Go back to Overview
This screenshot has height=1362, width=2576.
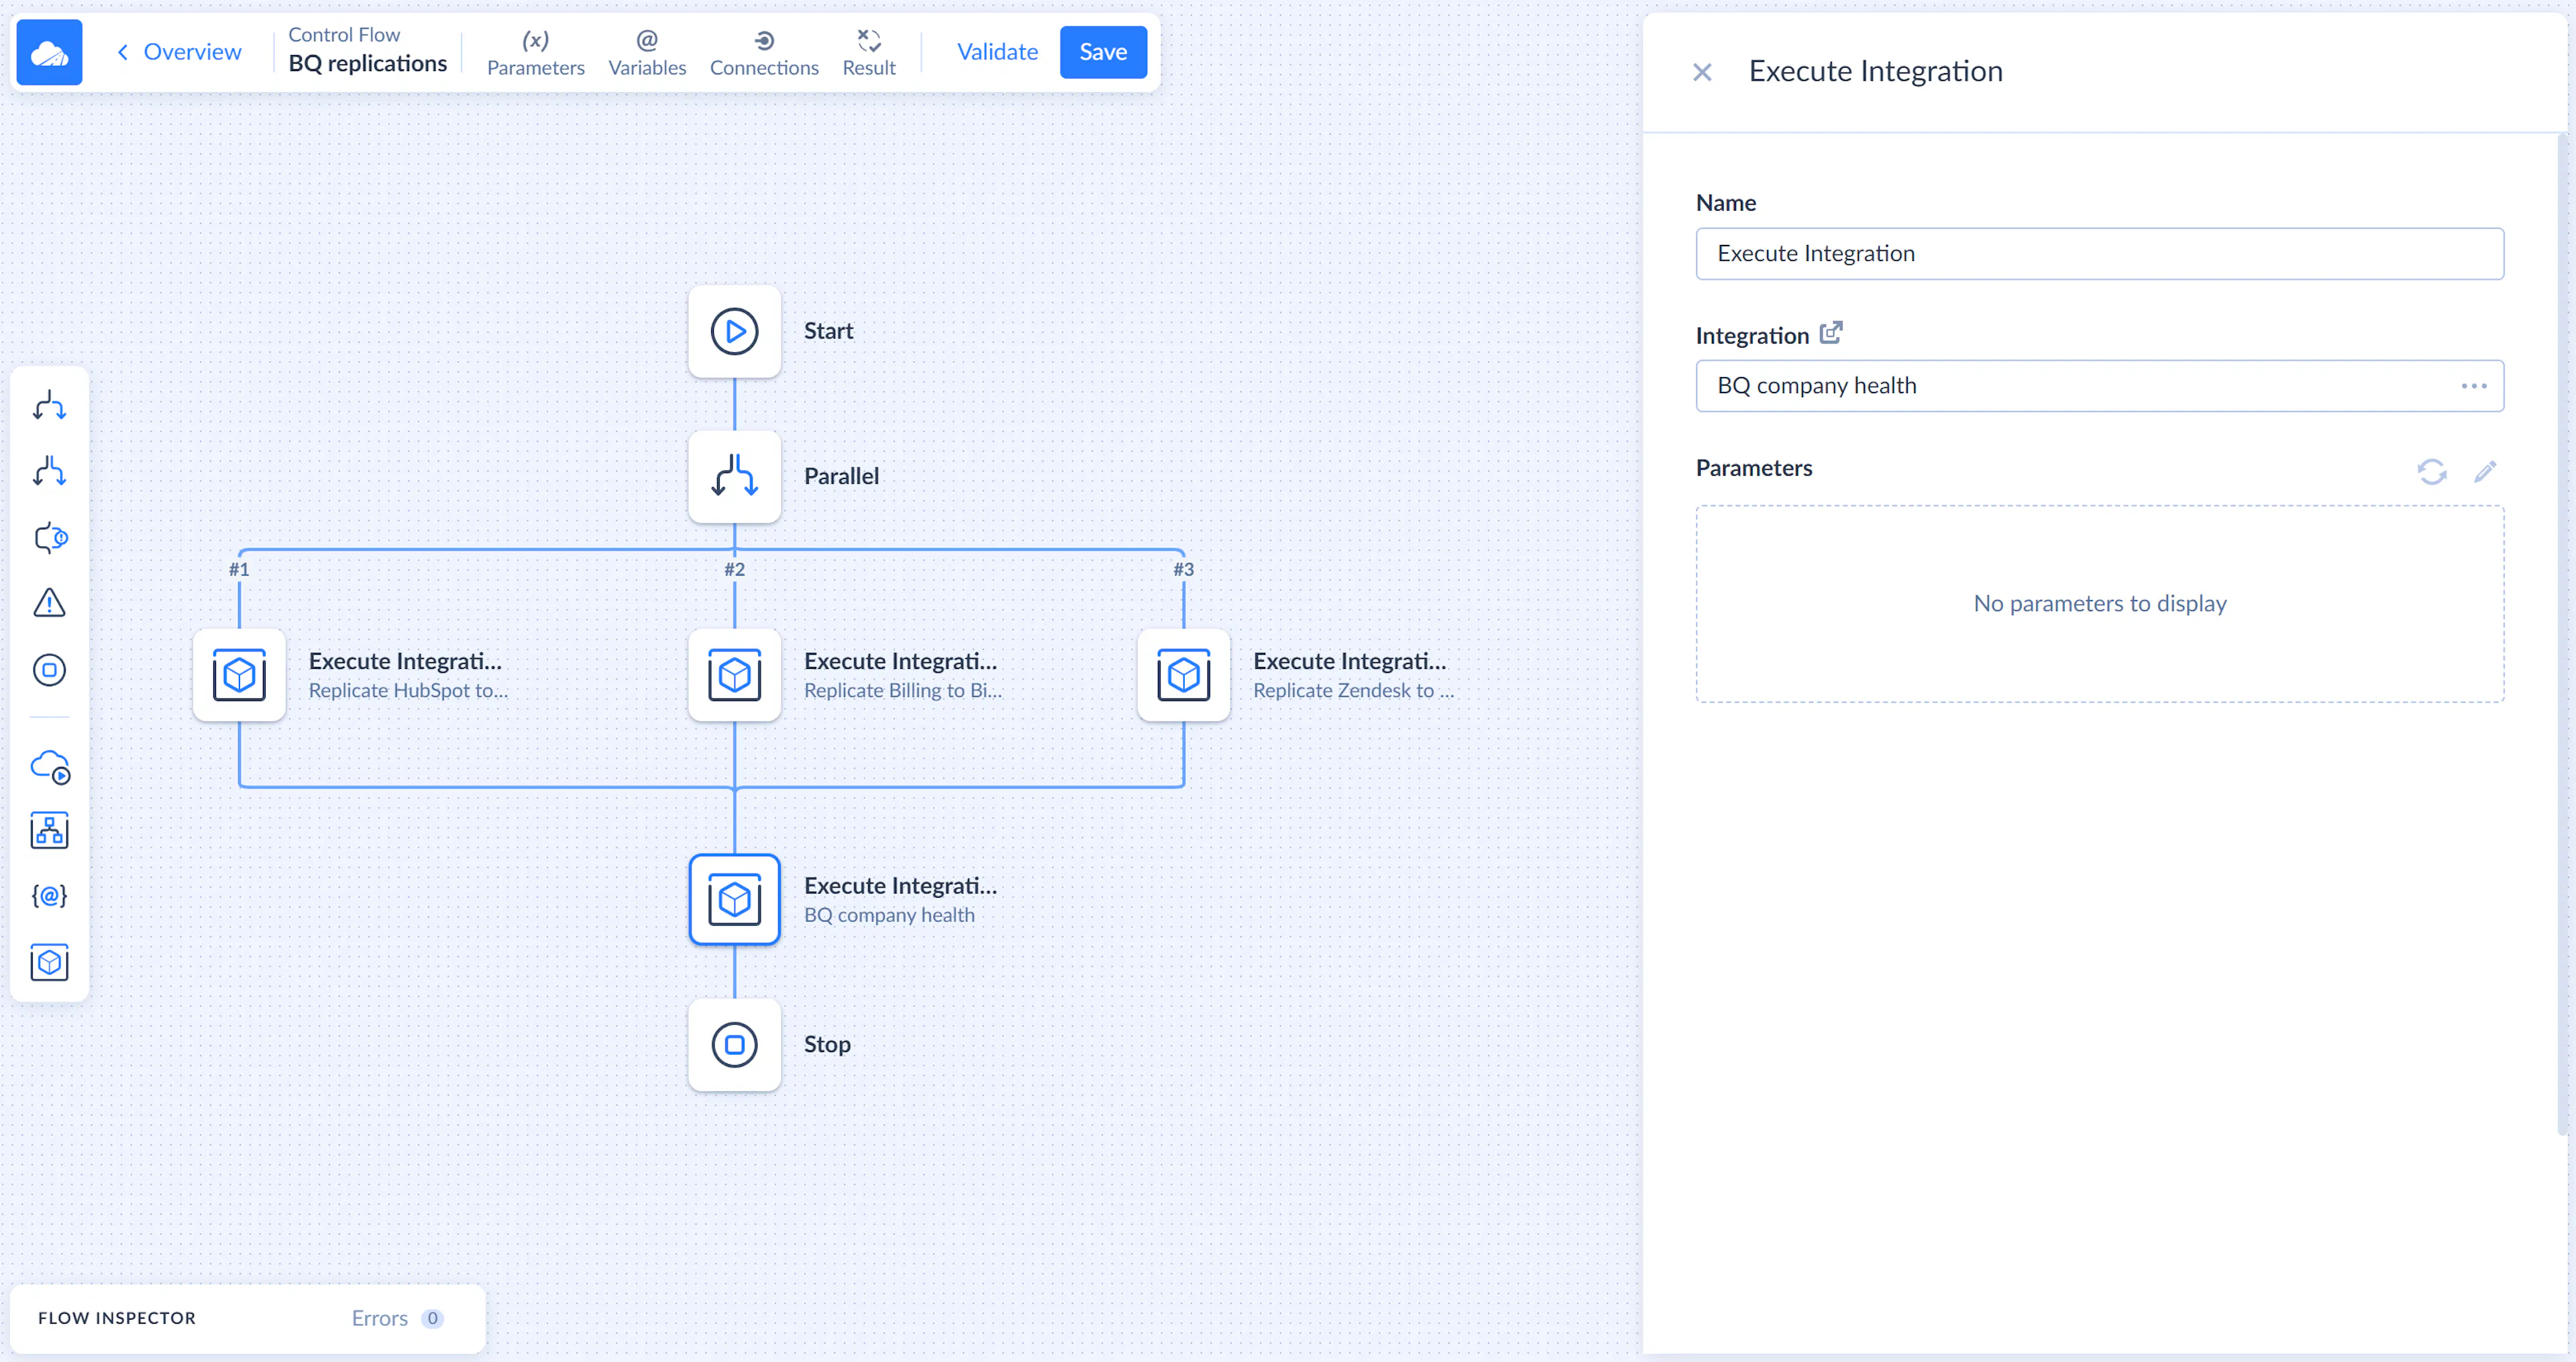tap(179, 52)
